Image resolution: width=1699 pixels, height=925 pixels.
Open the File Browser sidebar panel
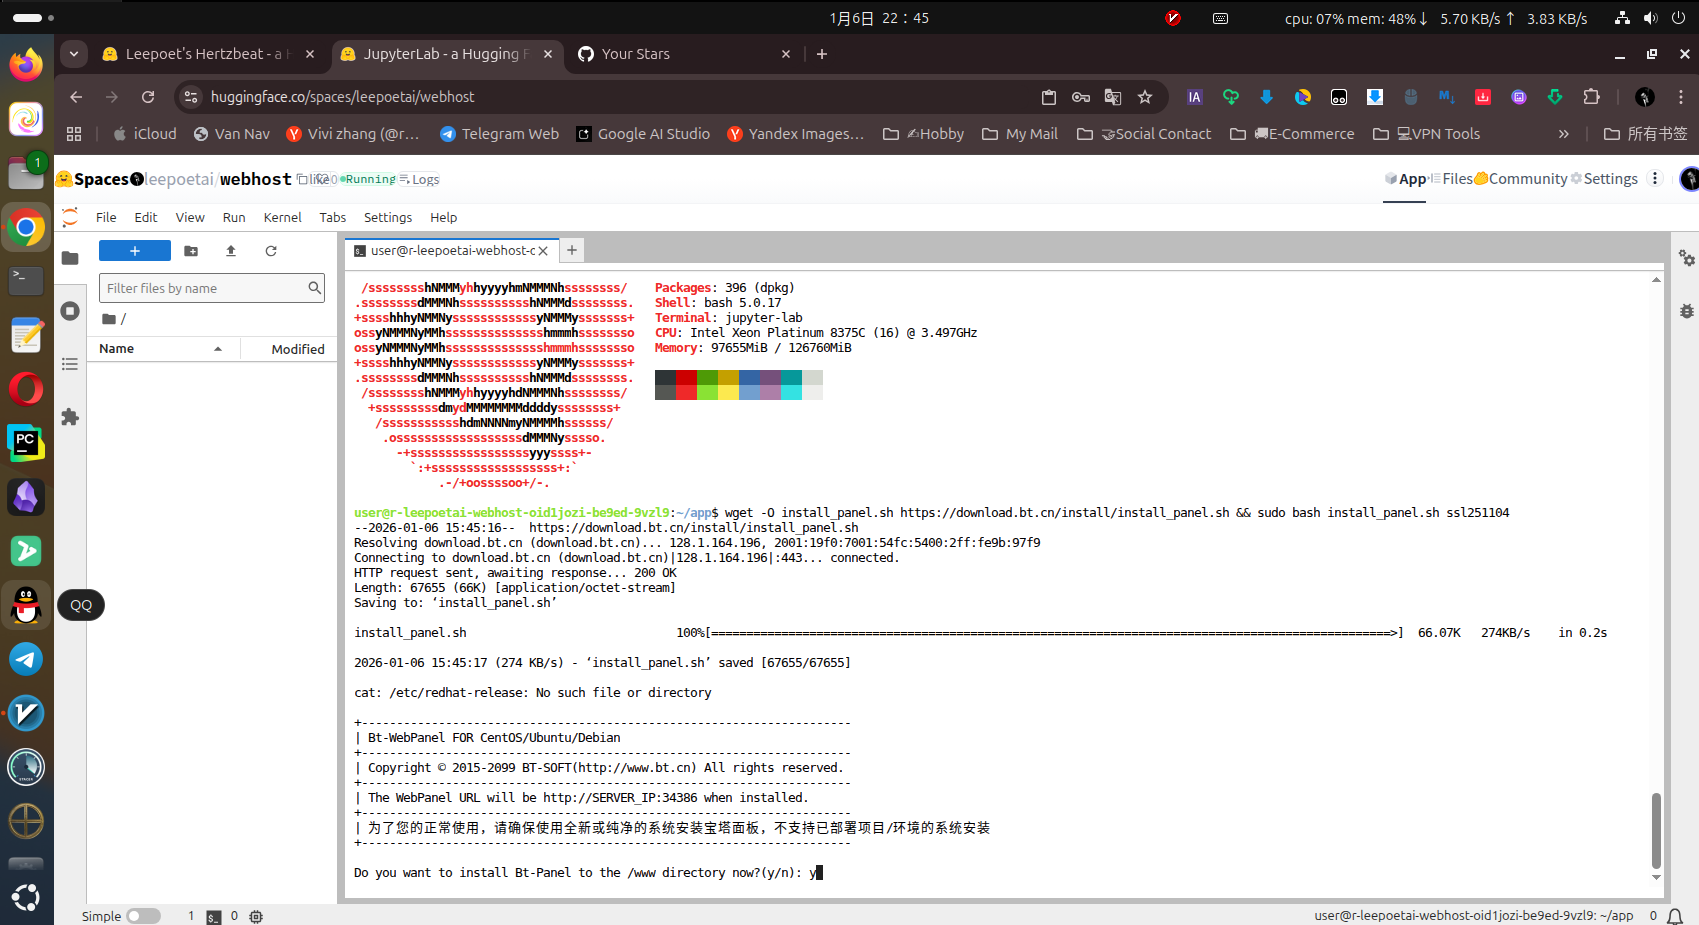click(x=70, y=258)
